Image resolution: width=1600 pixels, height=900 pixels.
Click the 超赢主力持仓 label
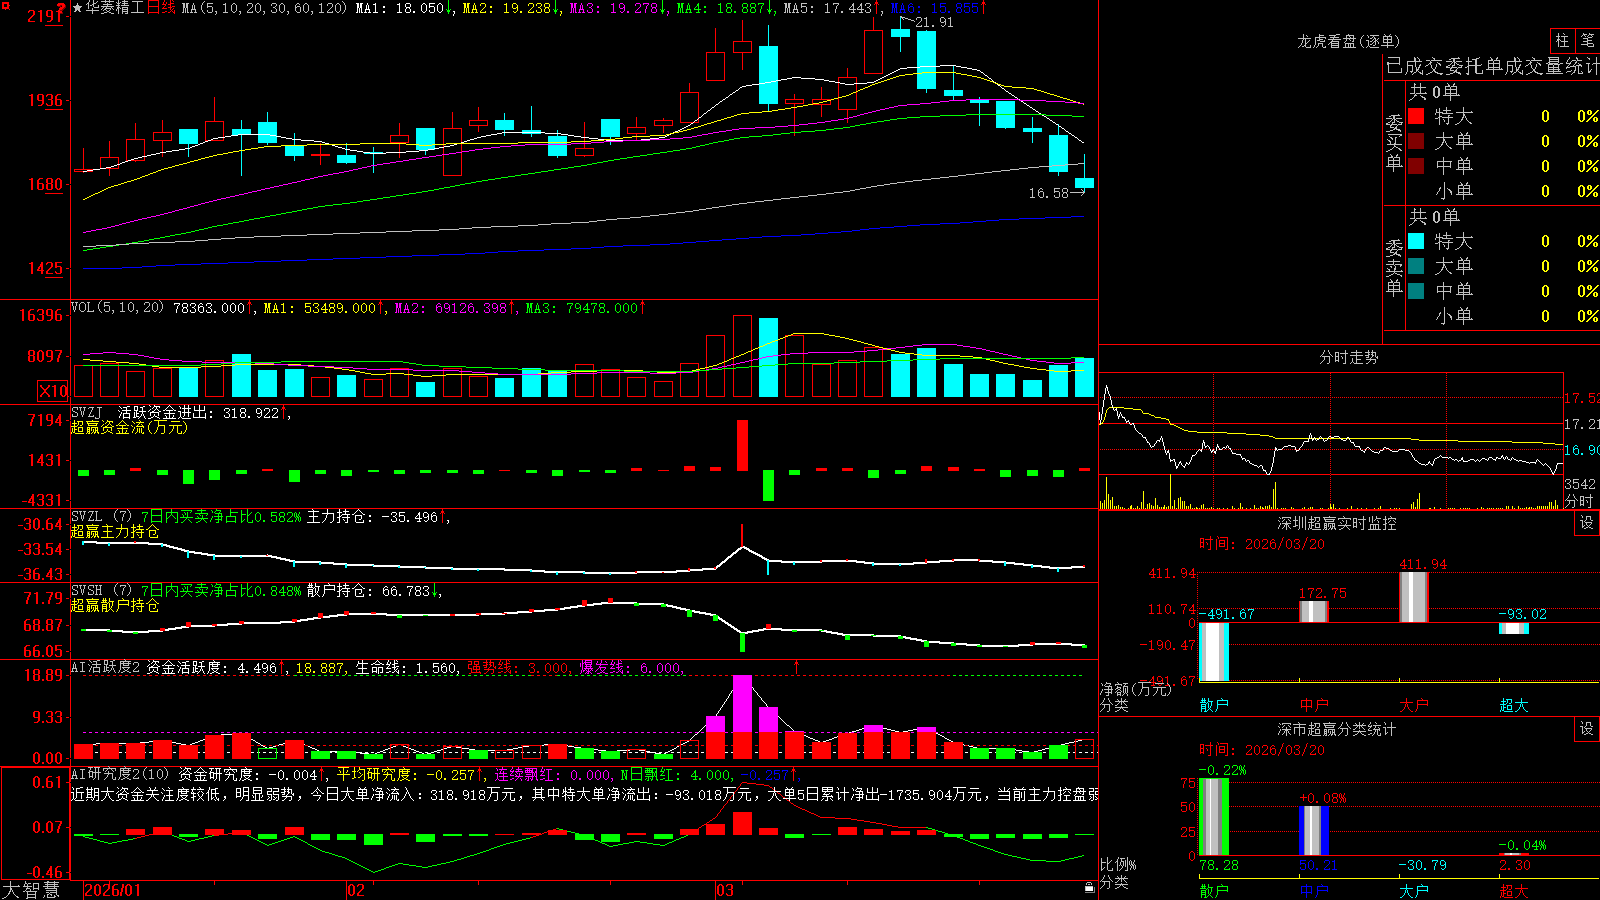coord(115,531)
